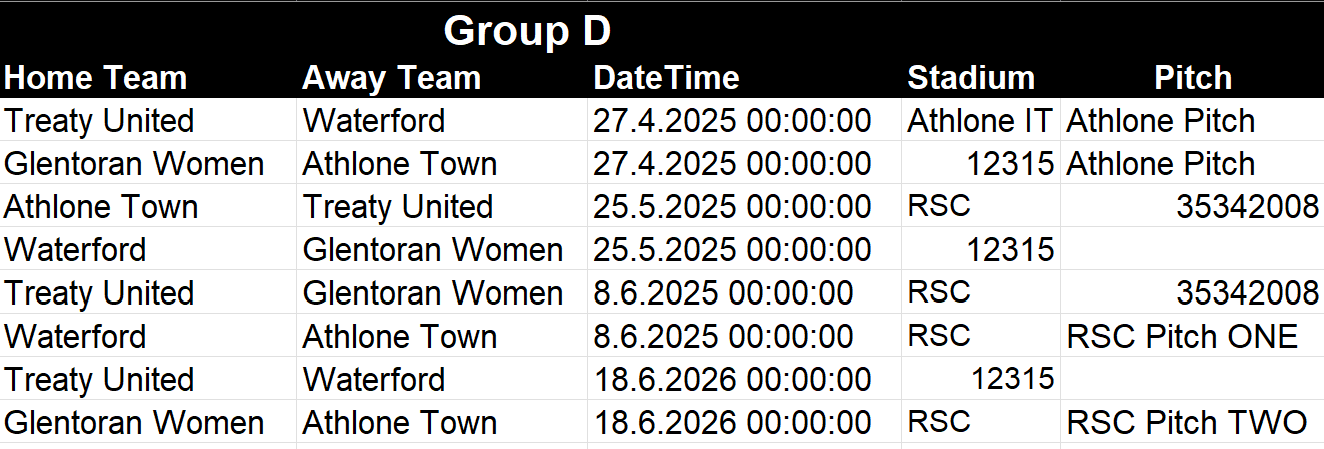Image resolution: width=1324 pixels, height=449 pixels.
Task: Click the RSC Pitch ONE cell
Action: 1182,337
